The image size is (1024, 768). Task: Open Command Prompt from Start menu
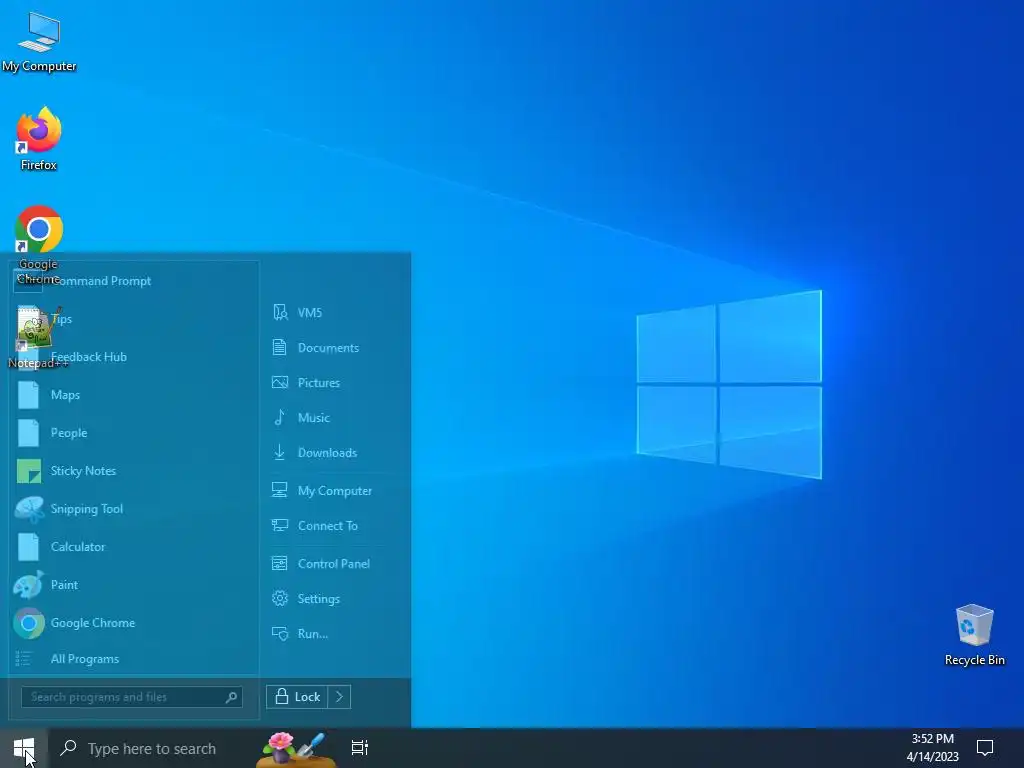tap(134, 281)
